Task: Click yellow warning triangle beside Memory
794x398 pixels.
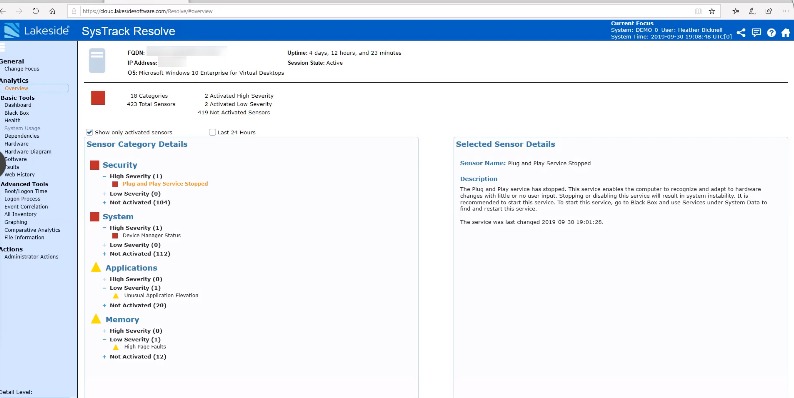Action: (x=96, y=319)
